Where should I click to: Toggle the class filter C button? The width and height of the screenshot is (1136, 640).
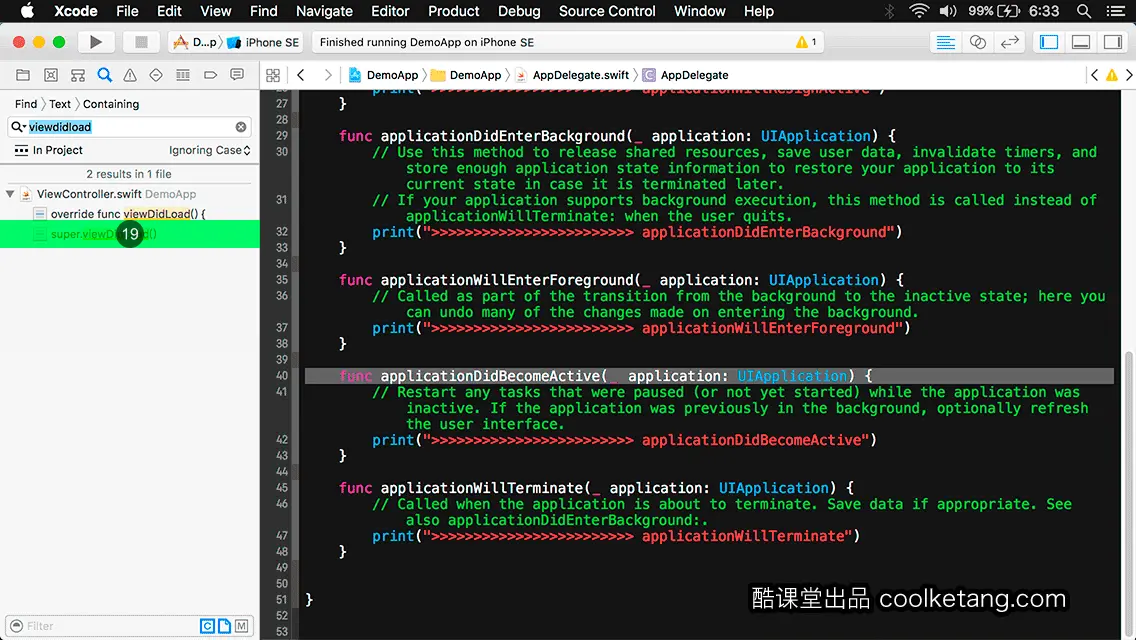click(x=207, y=626)
